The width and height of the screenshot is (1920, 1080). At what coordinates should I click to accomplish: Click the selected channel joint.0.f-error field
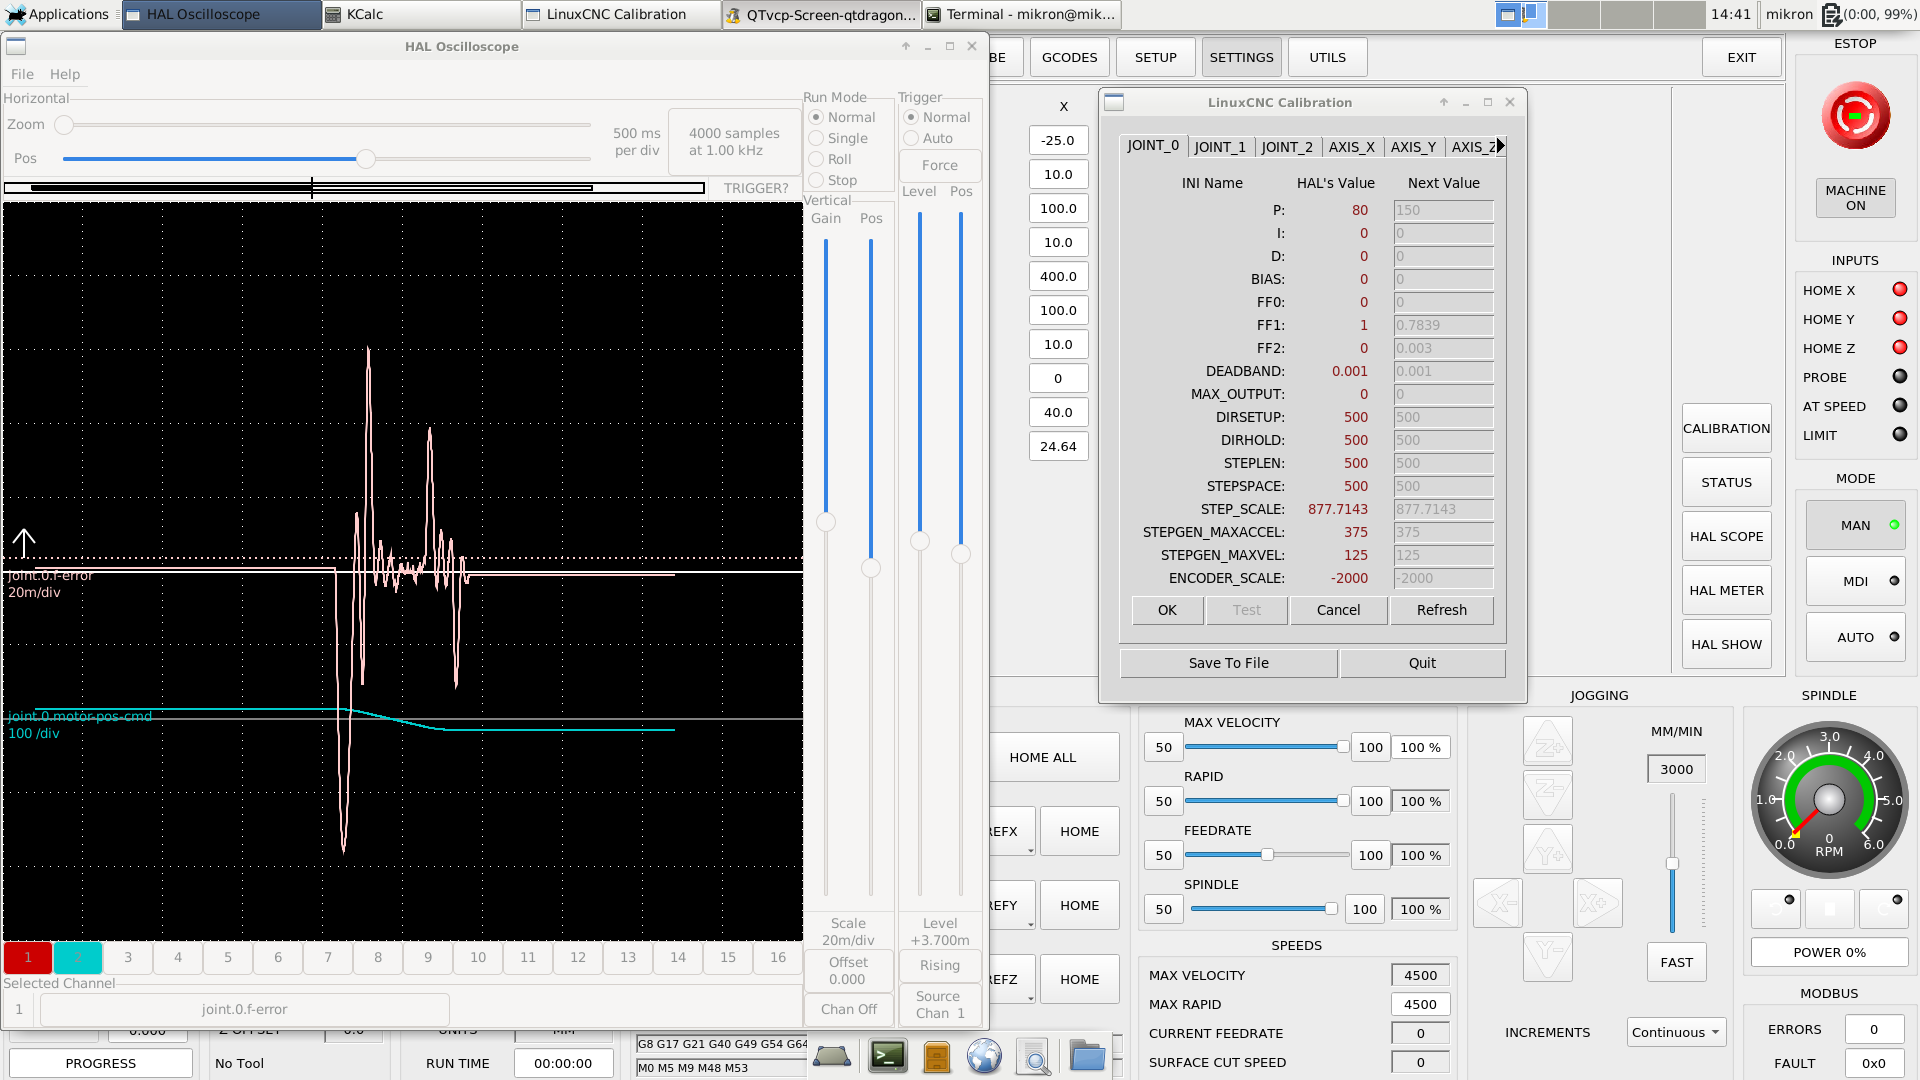click(x=244, y=1009)
